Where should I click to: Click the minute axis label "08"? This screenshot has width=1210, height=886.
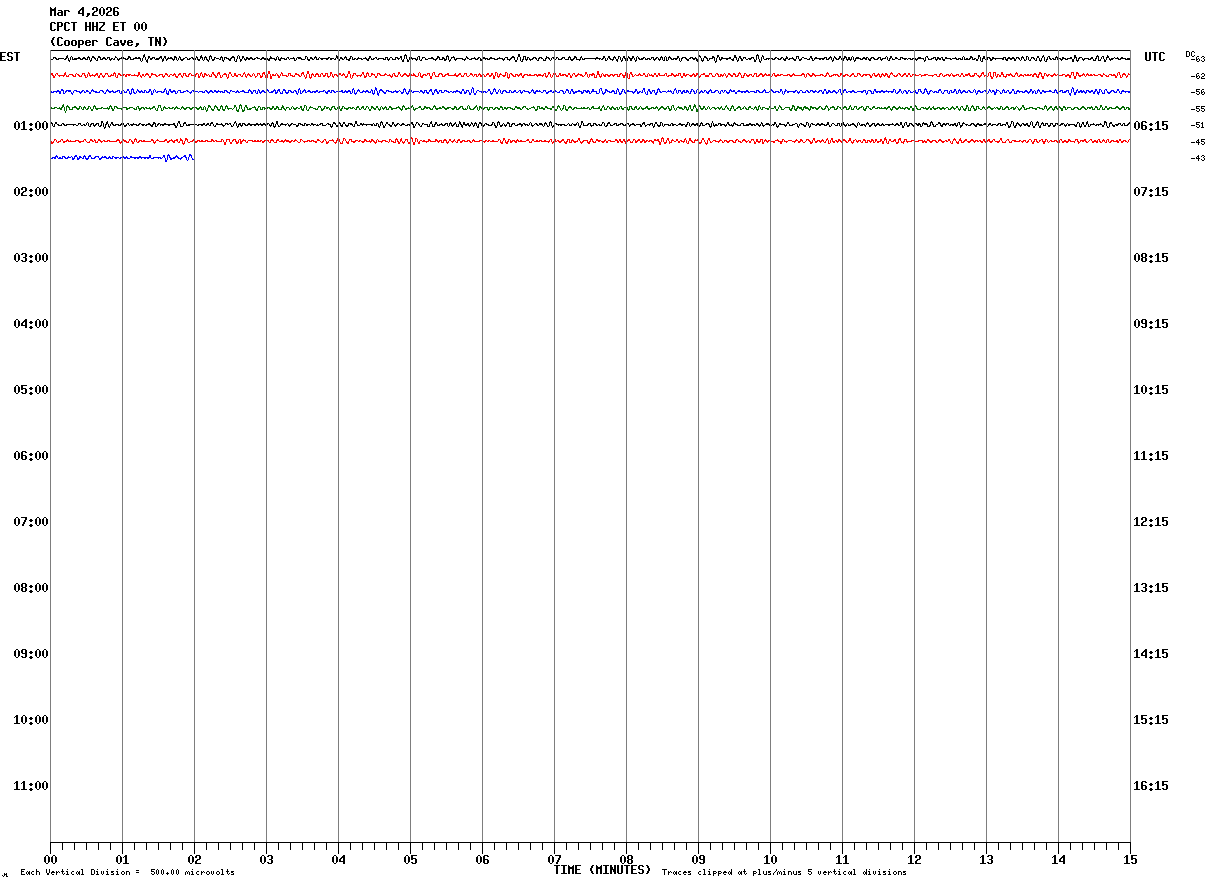coord(626,860)
